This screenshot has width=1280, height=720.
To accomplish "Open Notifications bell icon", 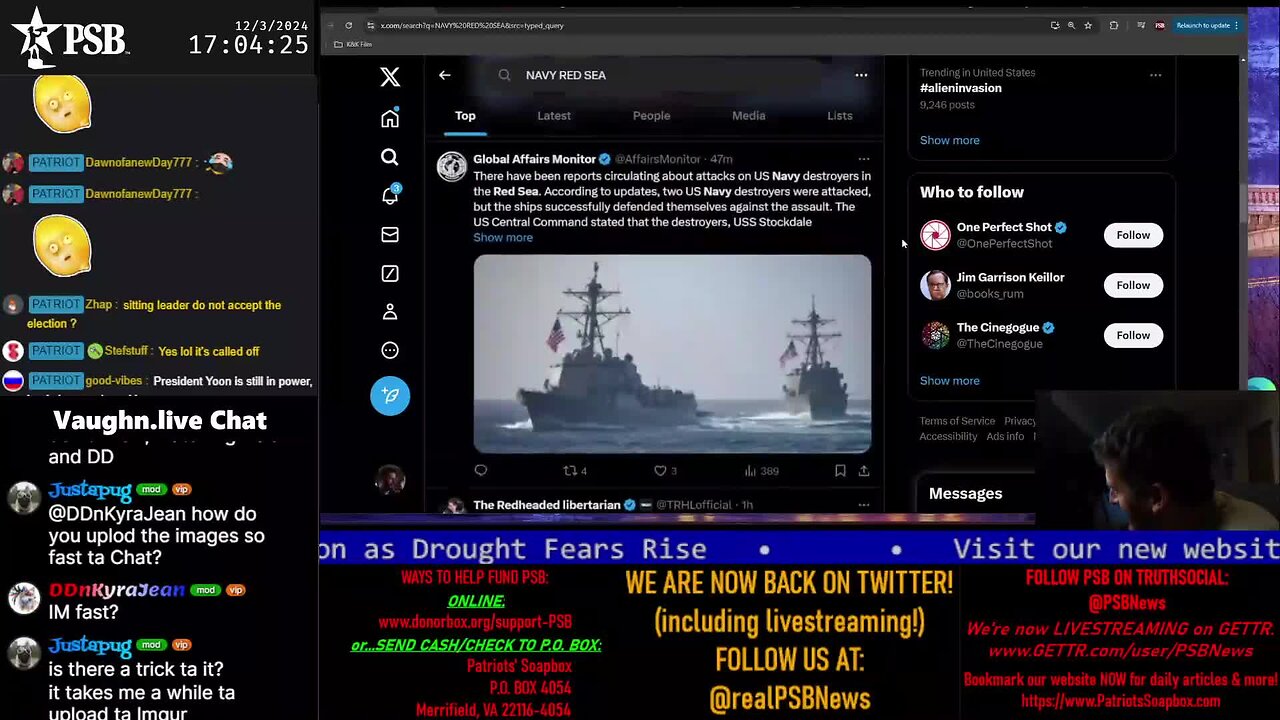I will 390,195.
